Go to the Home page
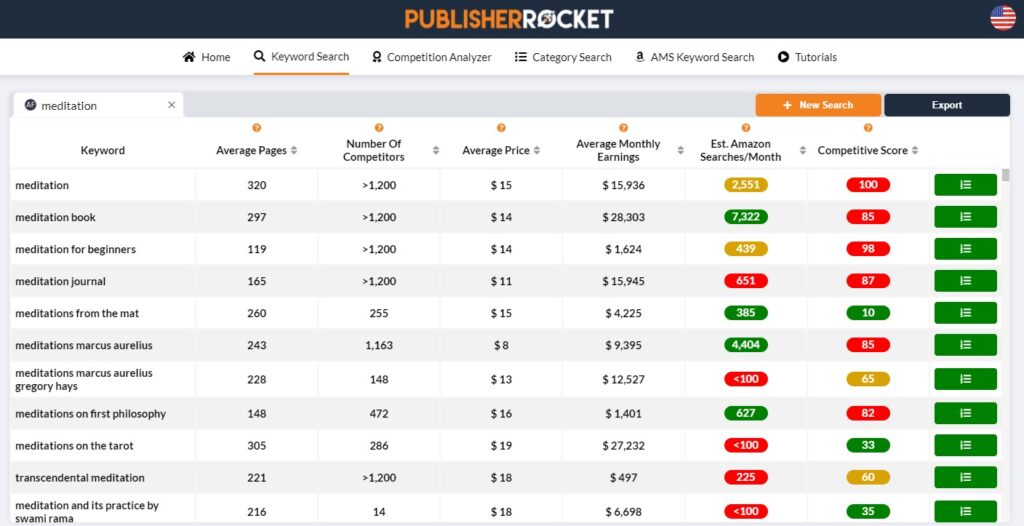This screenshot has width=1024, height=526. click(x=206, y=58)
